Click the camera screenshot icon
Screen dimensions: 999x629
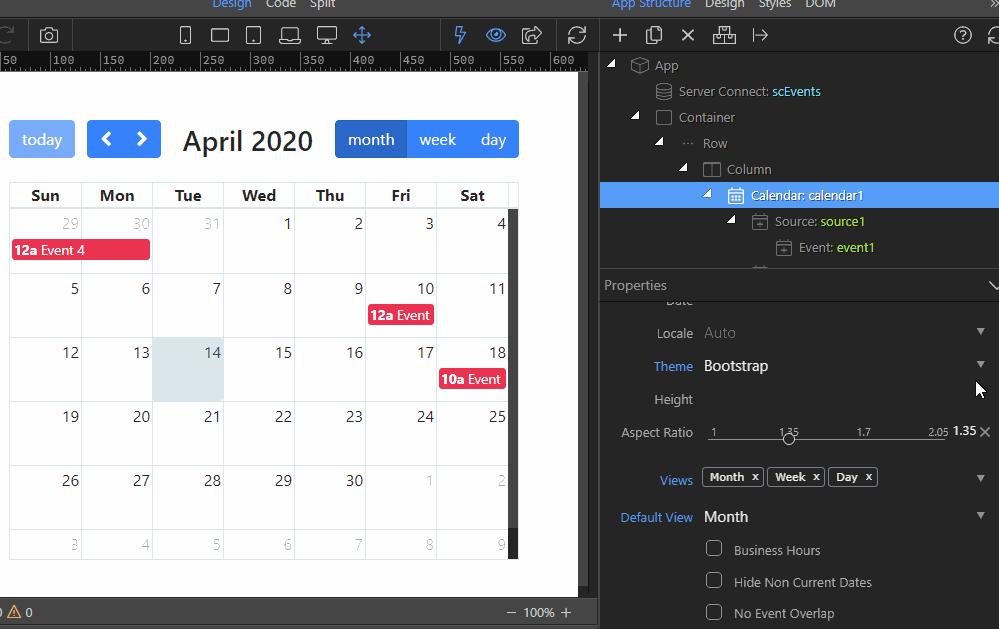pos(49,36)
